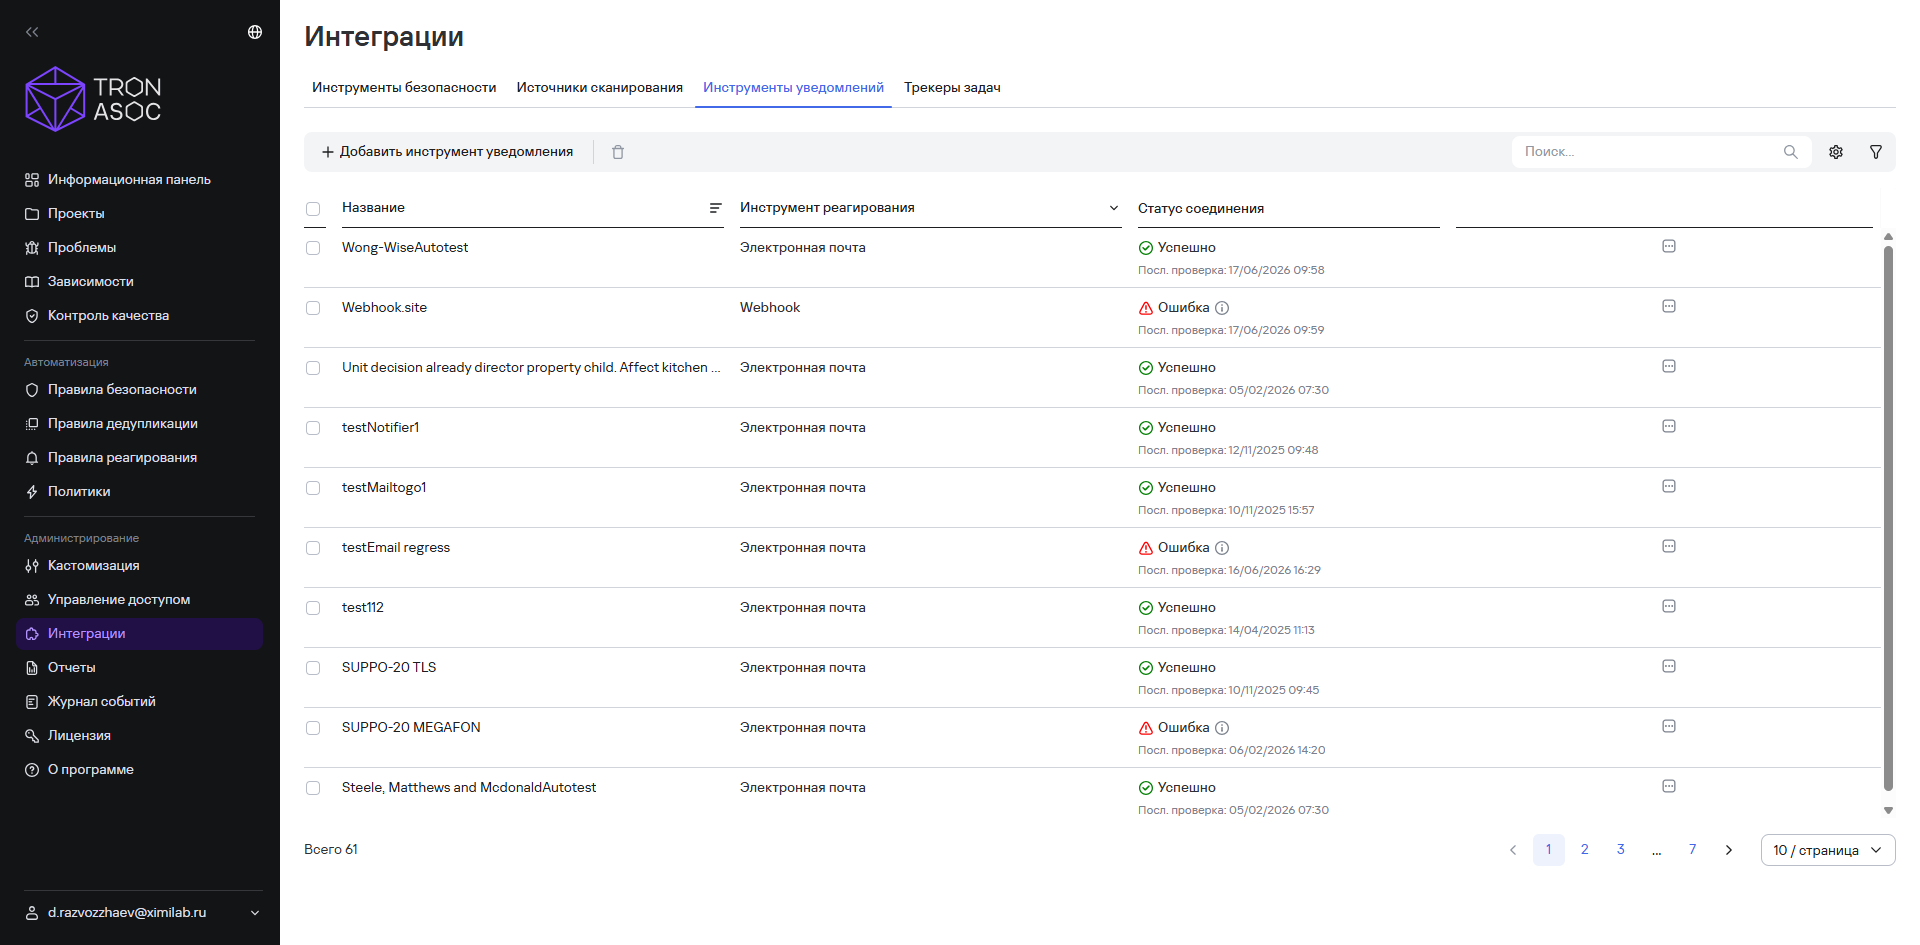The width and height of the screenshot is (1920, 945).
Task: Click the search magnifier icon
Action: pyautogui.click(x=1790, y=152)
